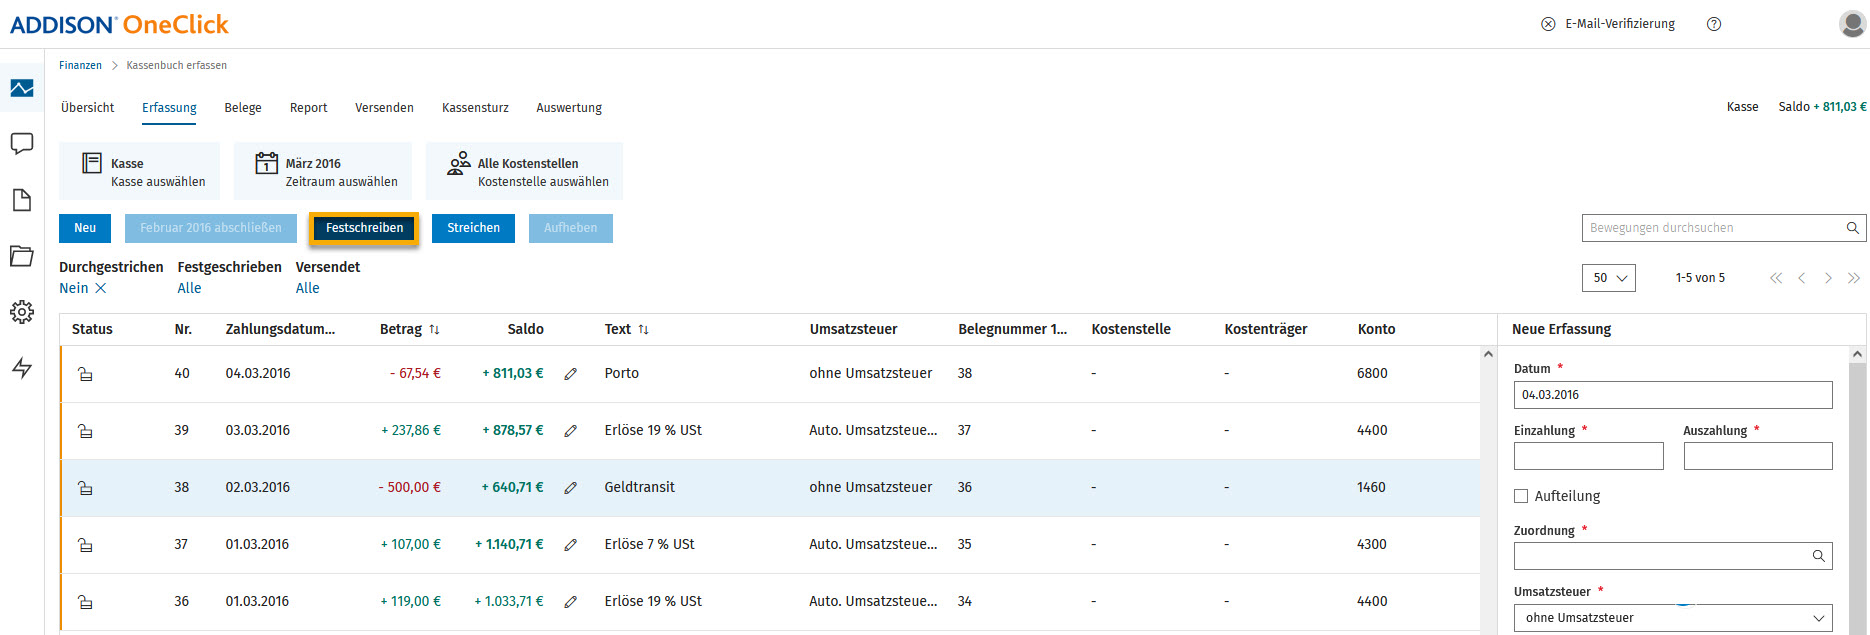Edit the Geldtransit entry with pencil icon
Viewport: 1870px width, 635px height.
pyautogui.click(x=571, y=488)
